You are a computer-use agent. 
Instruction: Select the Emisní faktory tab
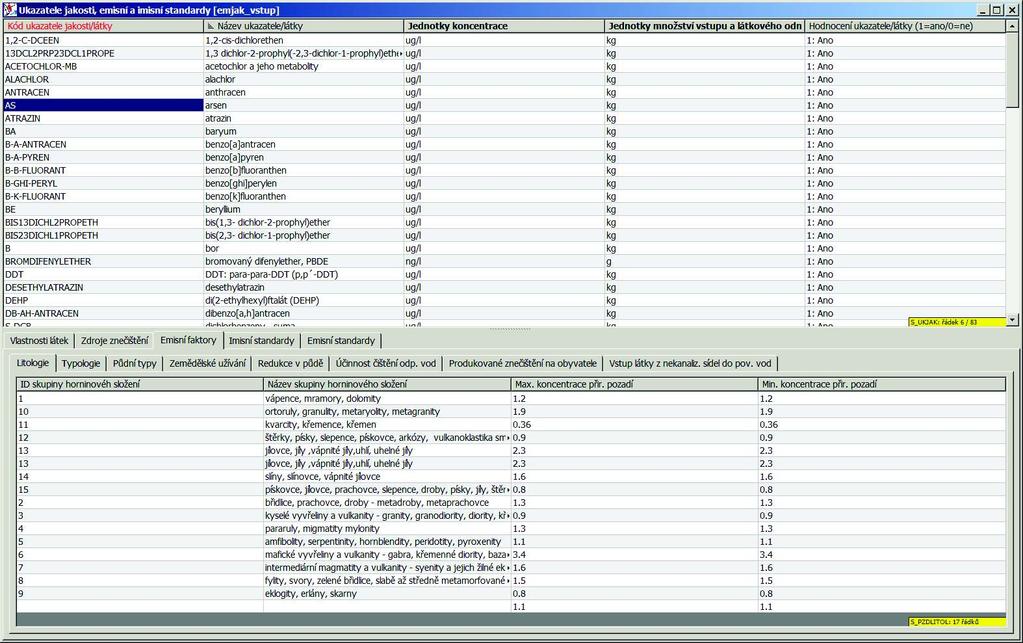[189, 340]
